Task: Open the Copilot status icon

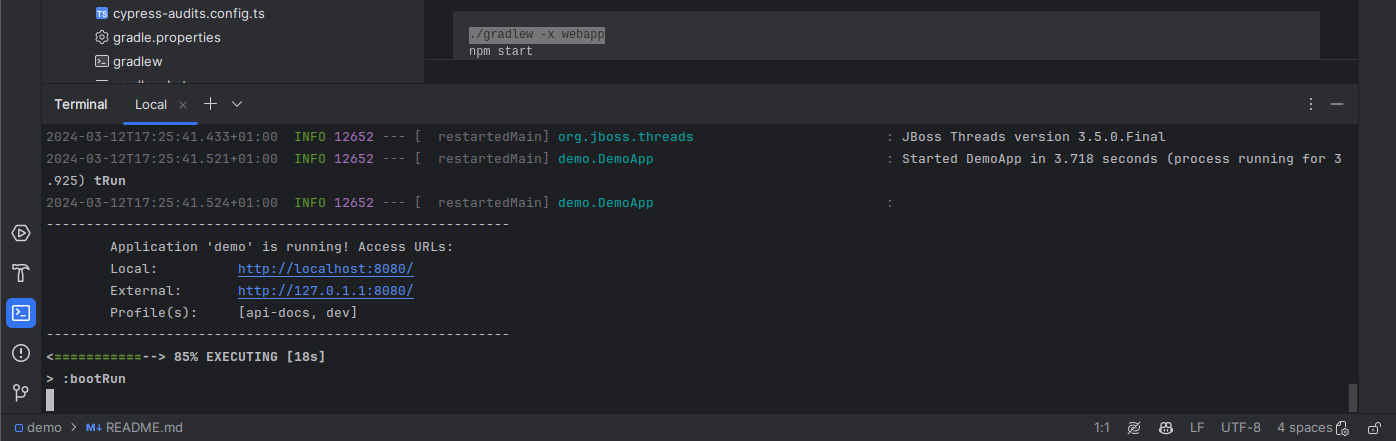Action: click(x=1166, y=427)
